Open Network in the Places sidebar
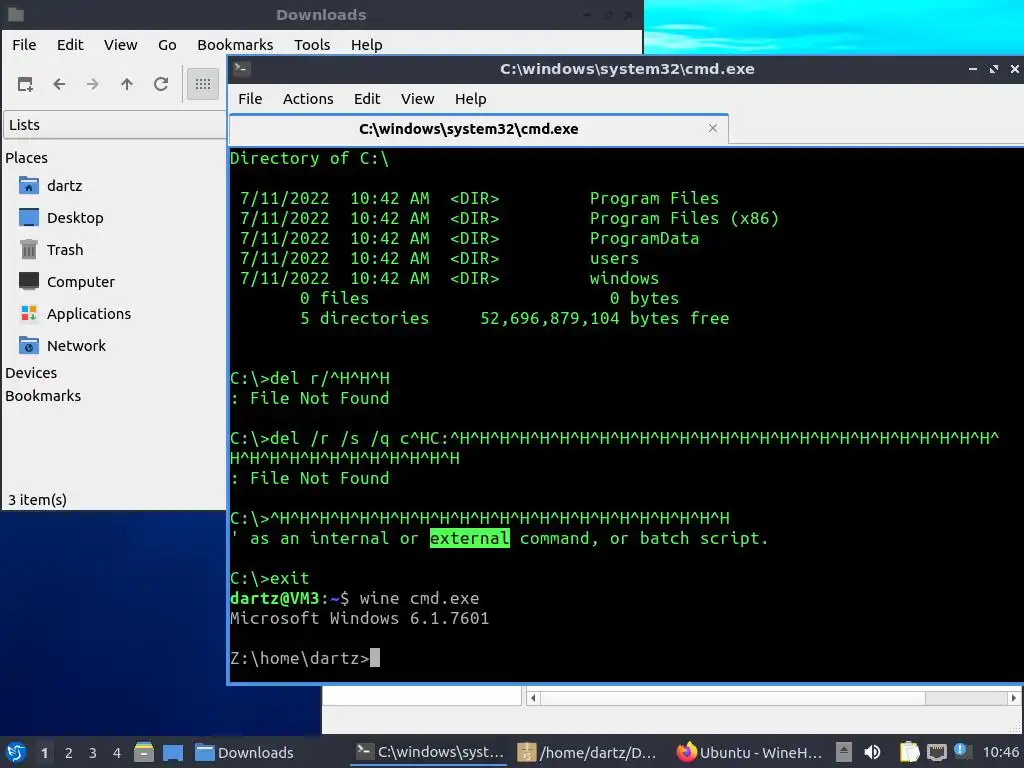Image resolution: width=1024 pixels, height=768 pixels. (76, 346)
